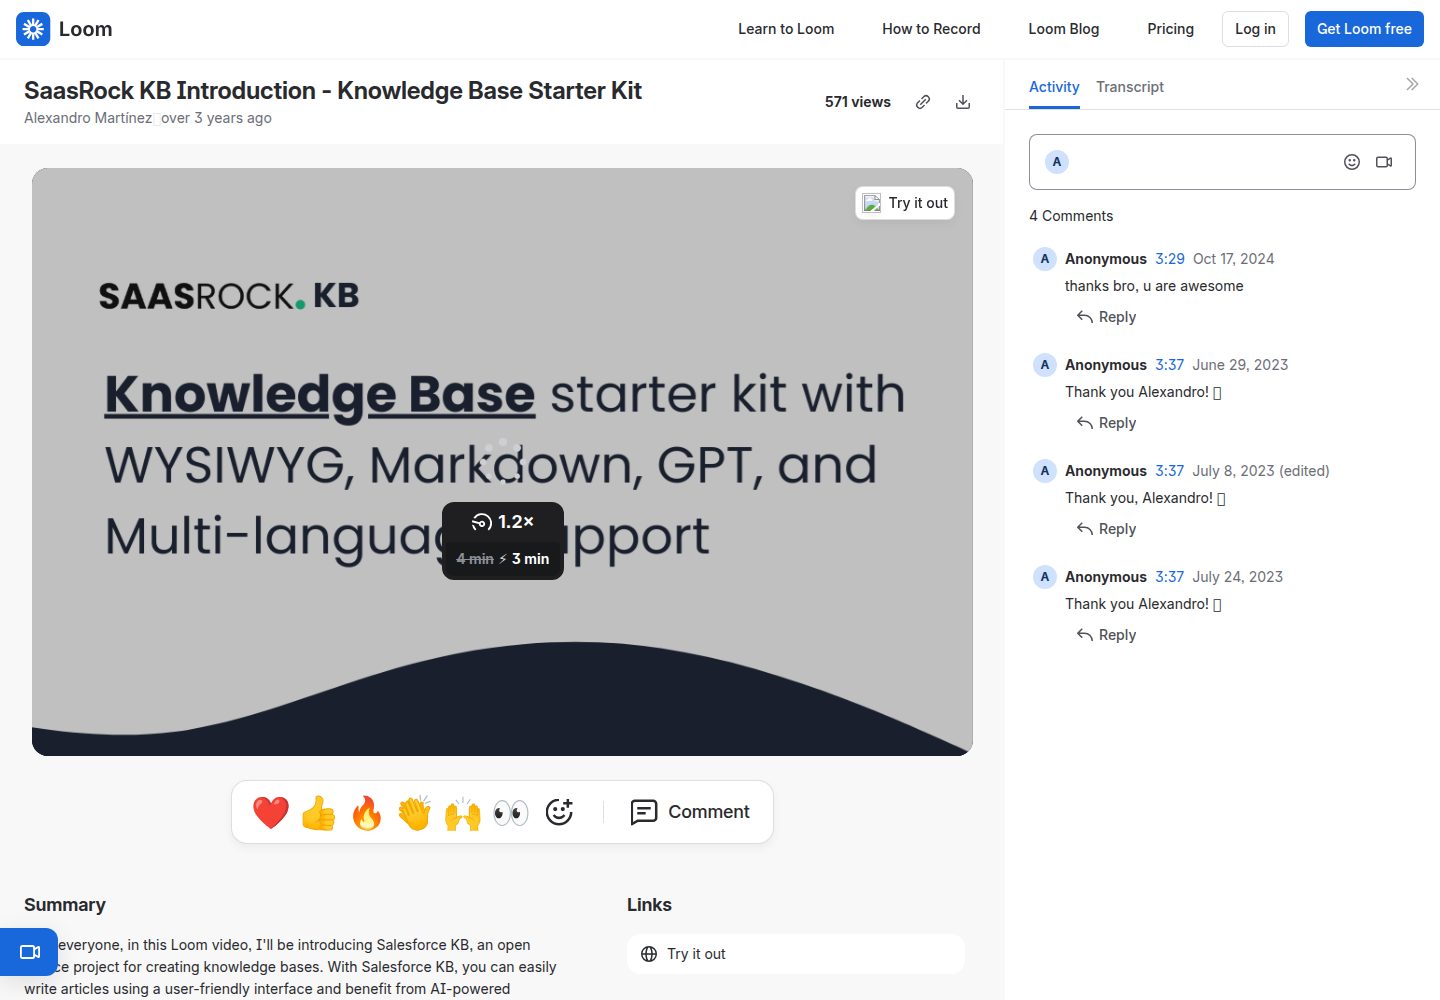Image resolution: width=1440 pixels, height=1000 pixels.
Task: React with the clapping hands emoji
Action: point(415,812)
